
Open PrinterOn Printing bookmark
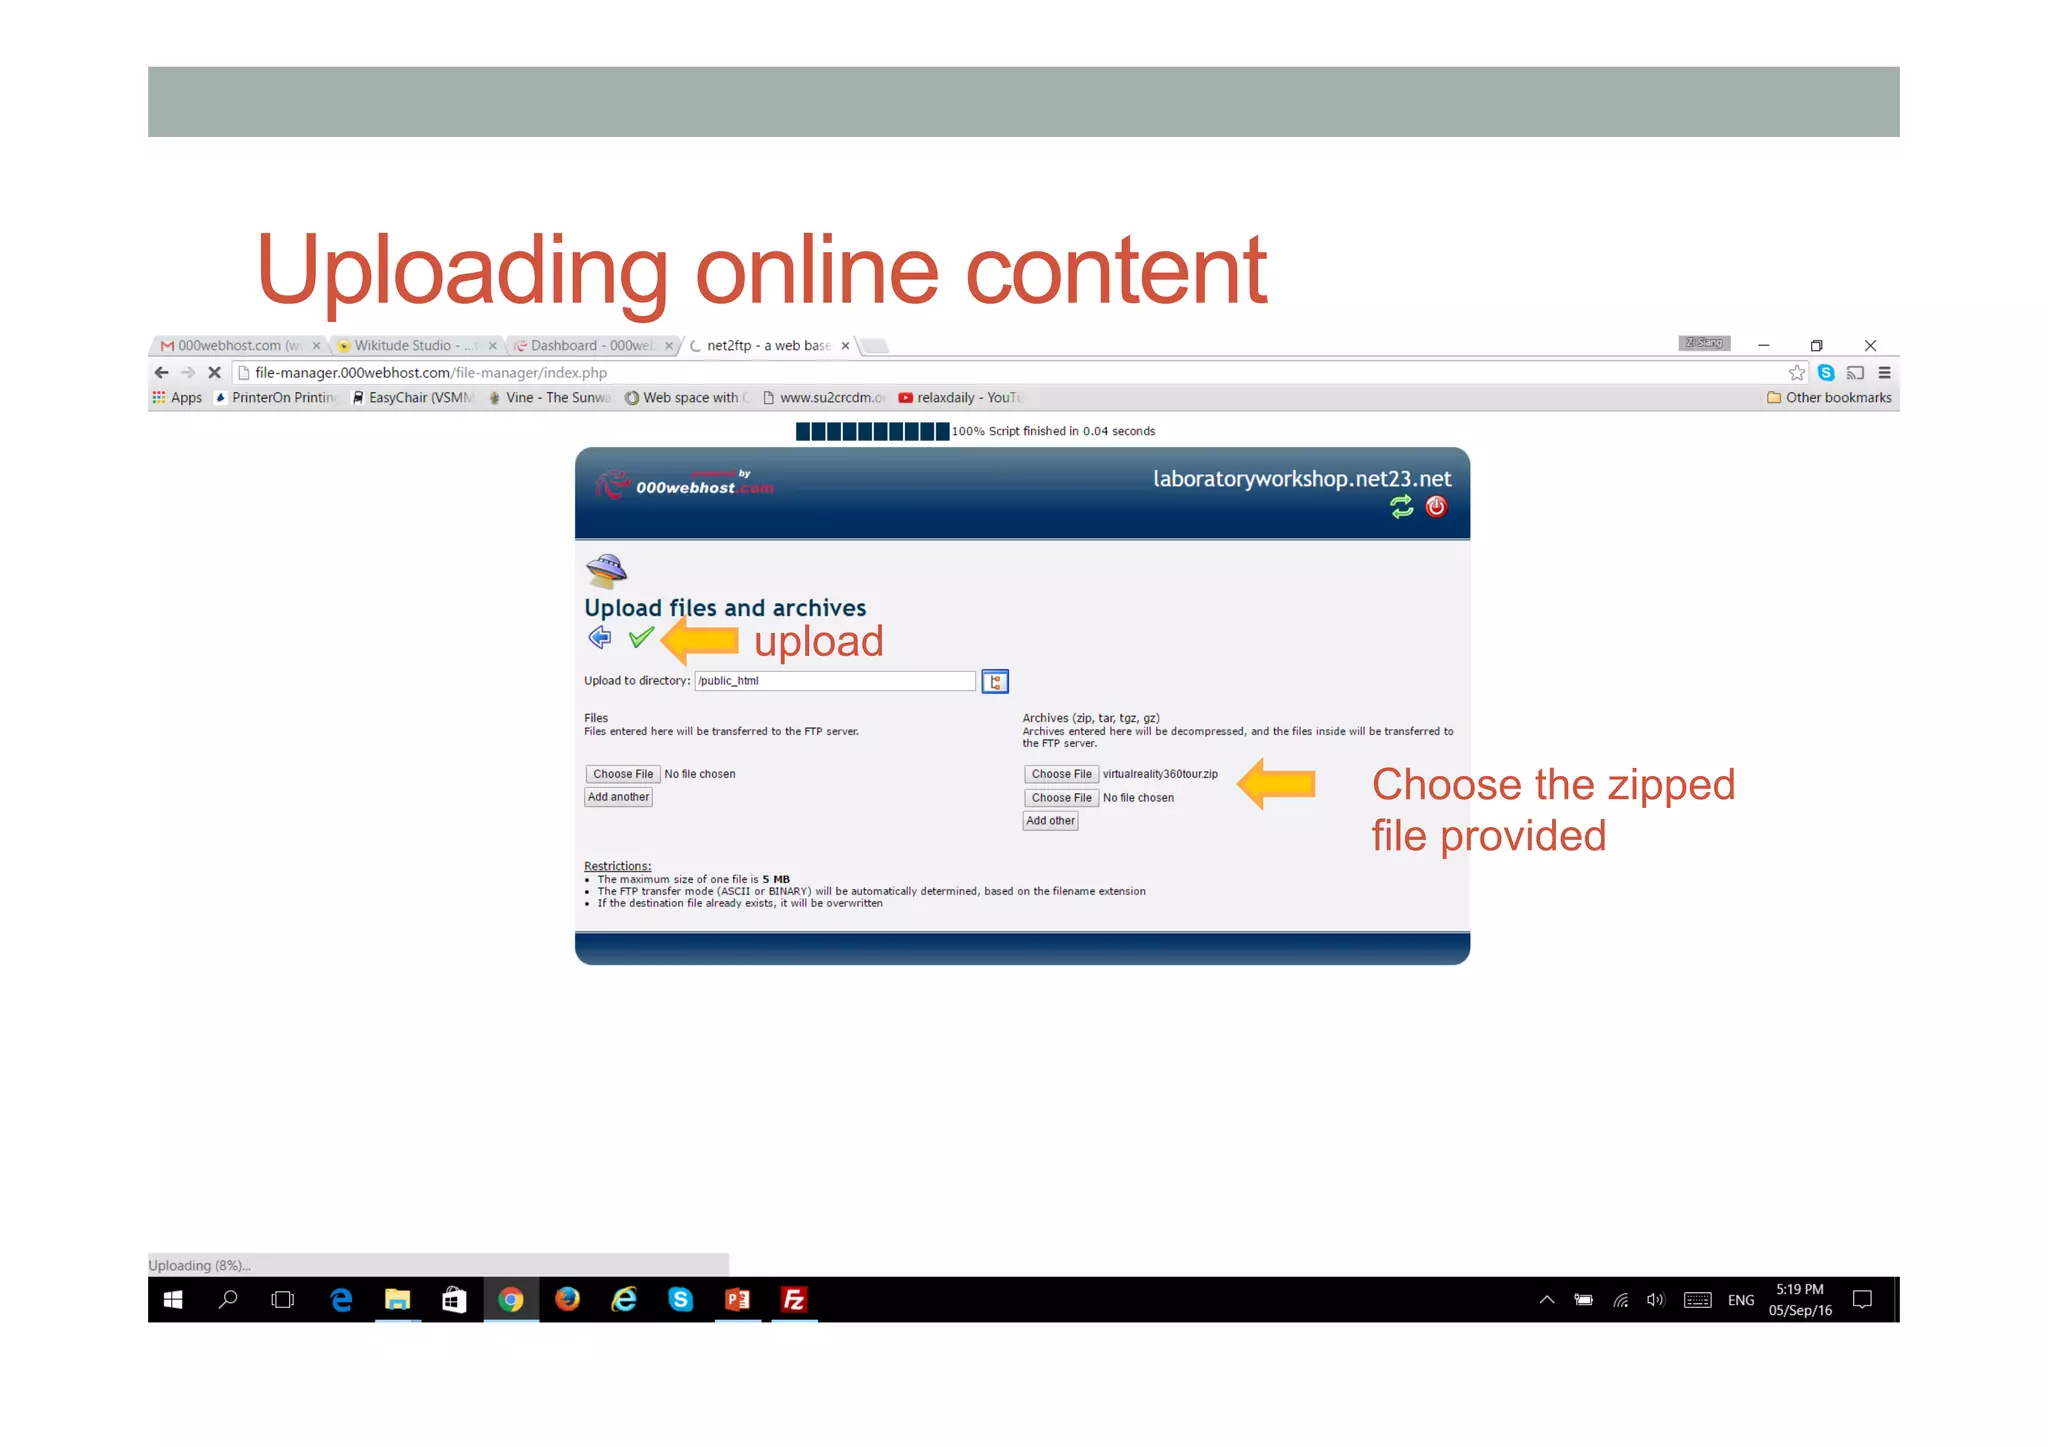click(276, 398)
